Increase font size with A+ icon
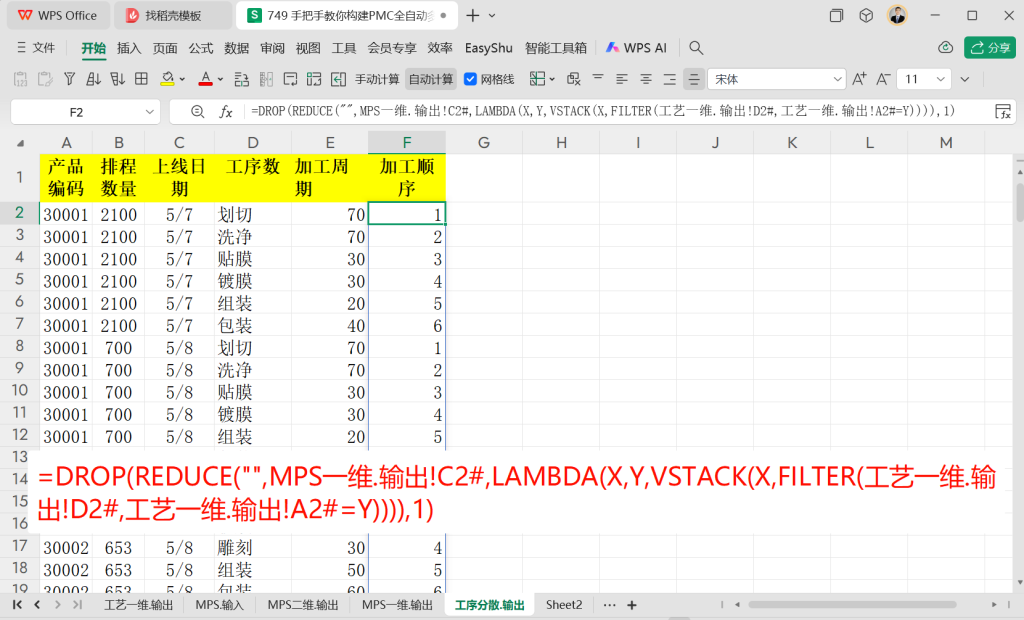Image resolution: width=1024 pixels, height=620 pixels. [x=859, y=79]
